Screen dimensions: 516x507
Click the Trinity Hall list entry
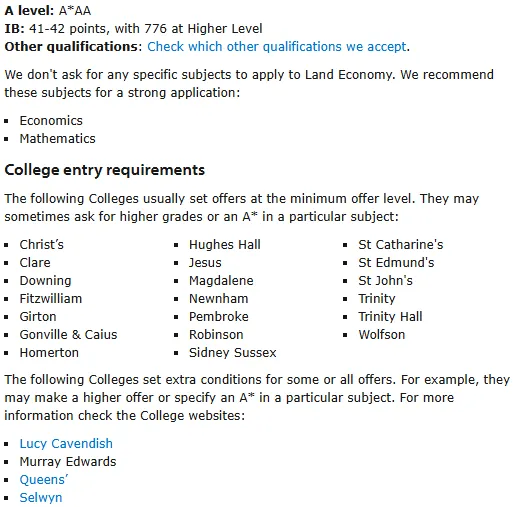pos(390,317)
